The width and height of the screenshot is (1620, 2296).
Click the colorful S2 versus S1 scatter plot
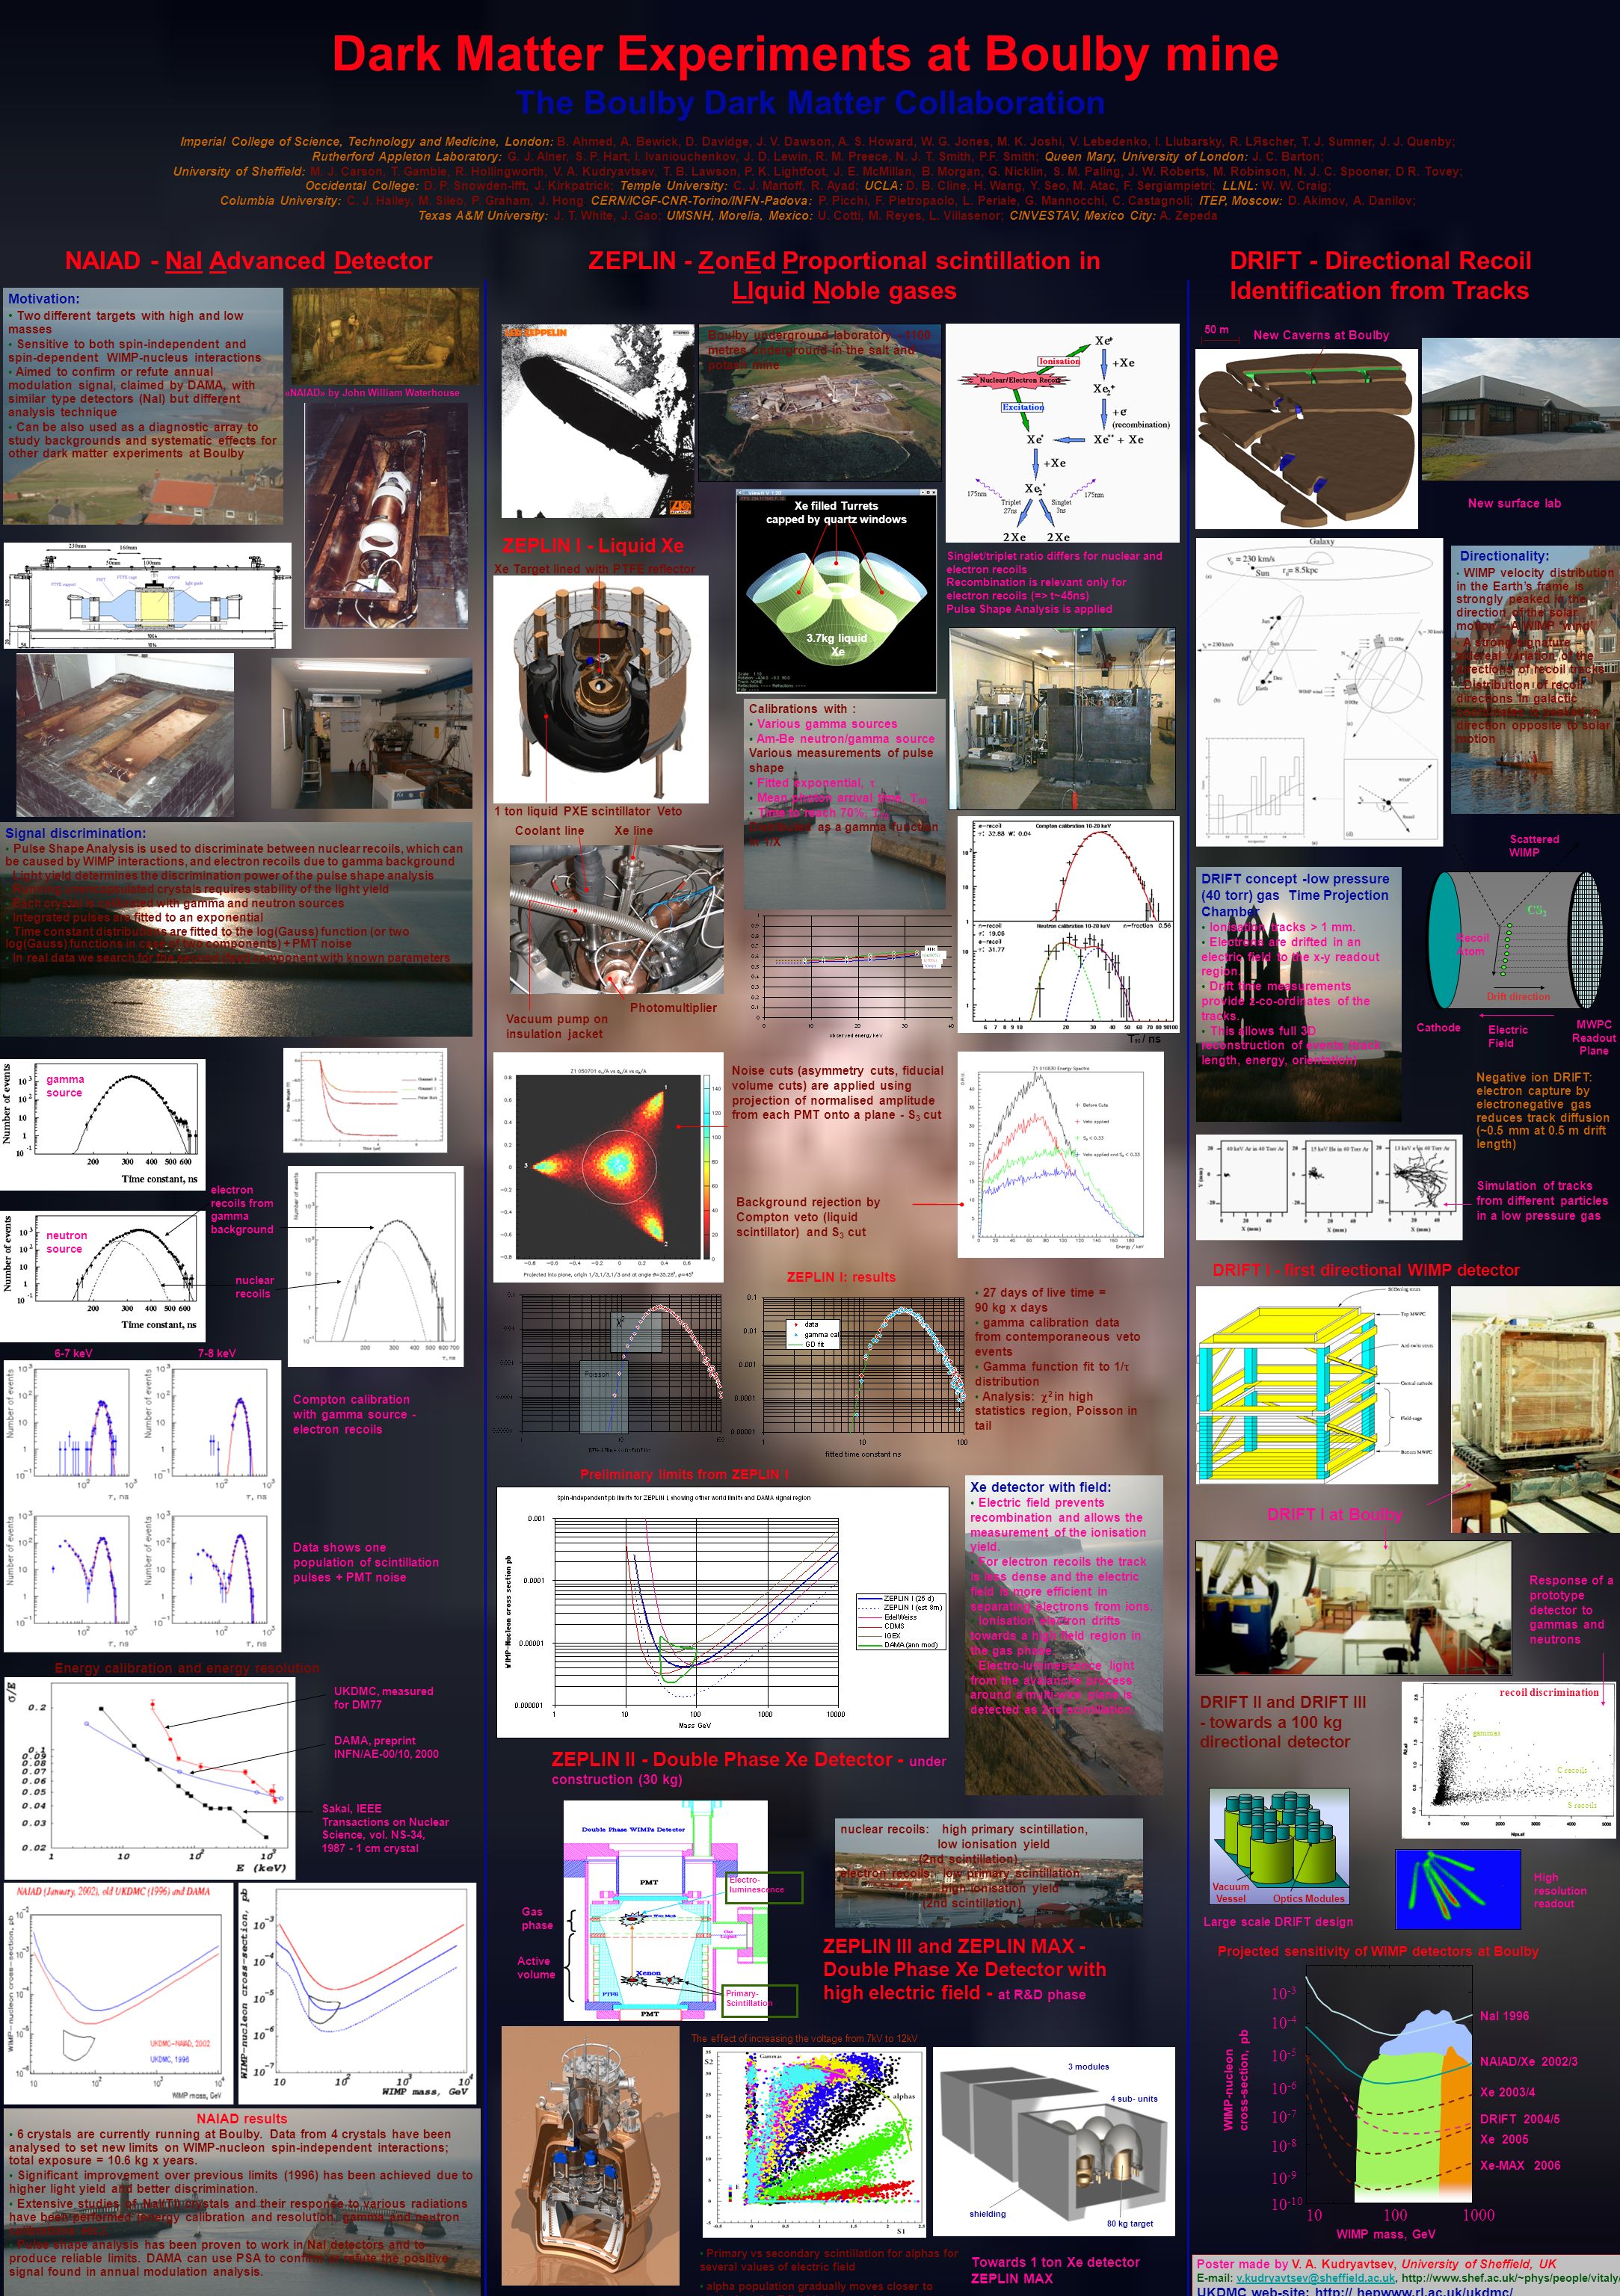815,2141
